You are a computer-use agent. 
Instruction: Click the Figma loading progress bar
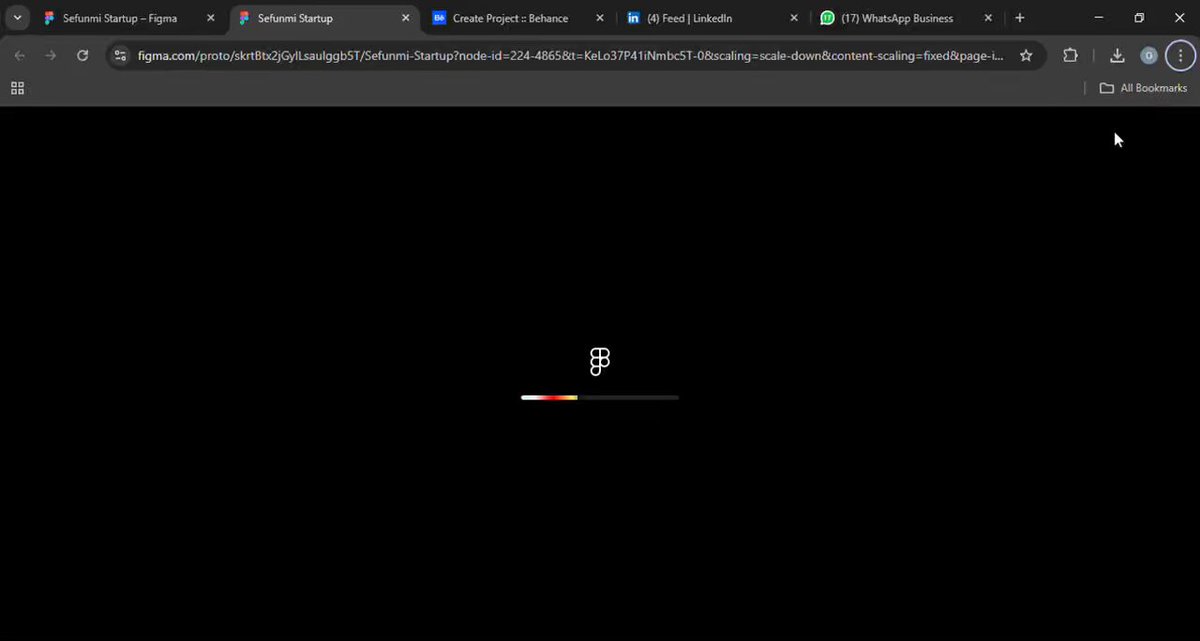point(600,397)
